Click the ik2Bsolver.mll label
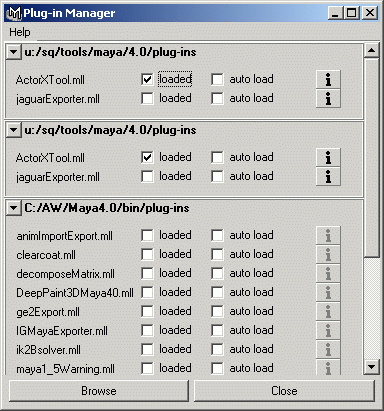This screenshot has height=411, width=384. pos(49,350)
